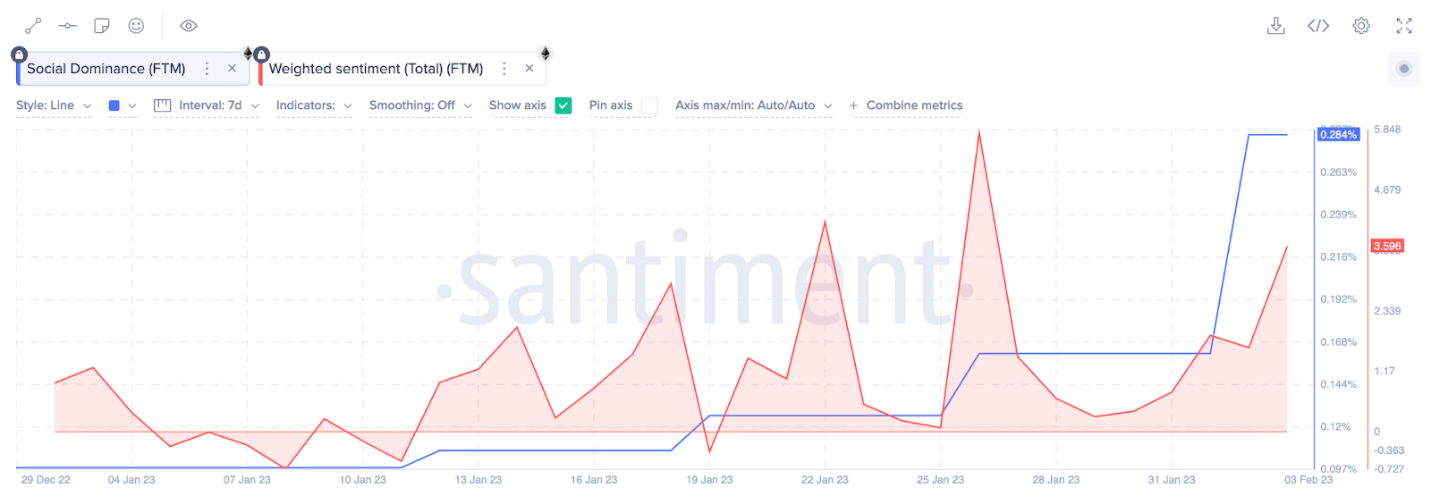Image resolution: width=1431 pixels, height=496 pixels.
Task: Uncheck the Show axis checkbox
Action: [563, 105]
